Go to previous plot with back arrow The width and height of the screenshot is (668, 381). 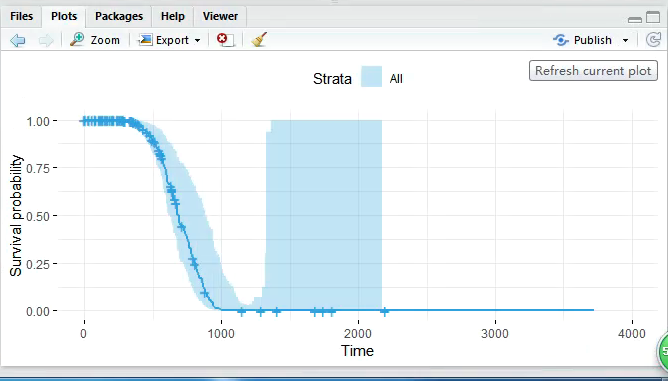pos(17,40)
